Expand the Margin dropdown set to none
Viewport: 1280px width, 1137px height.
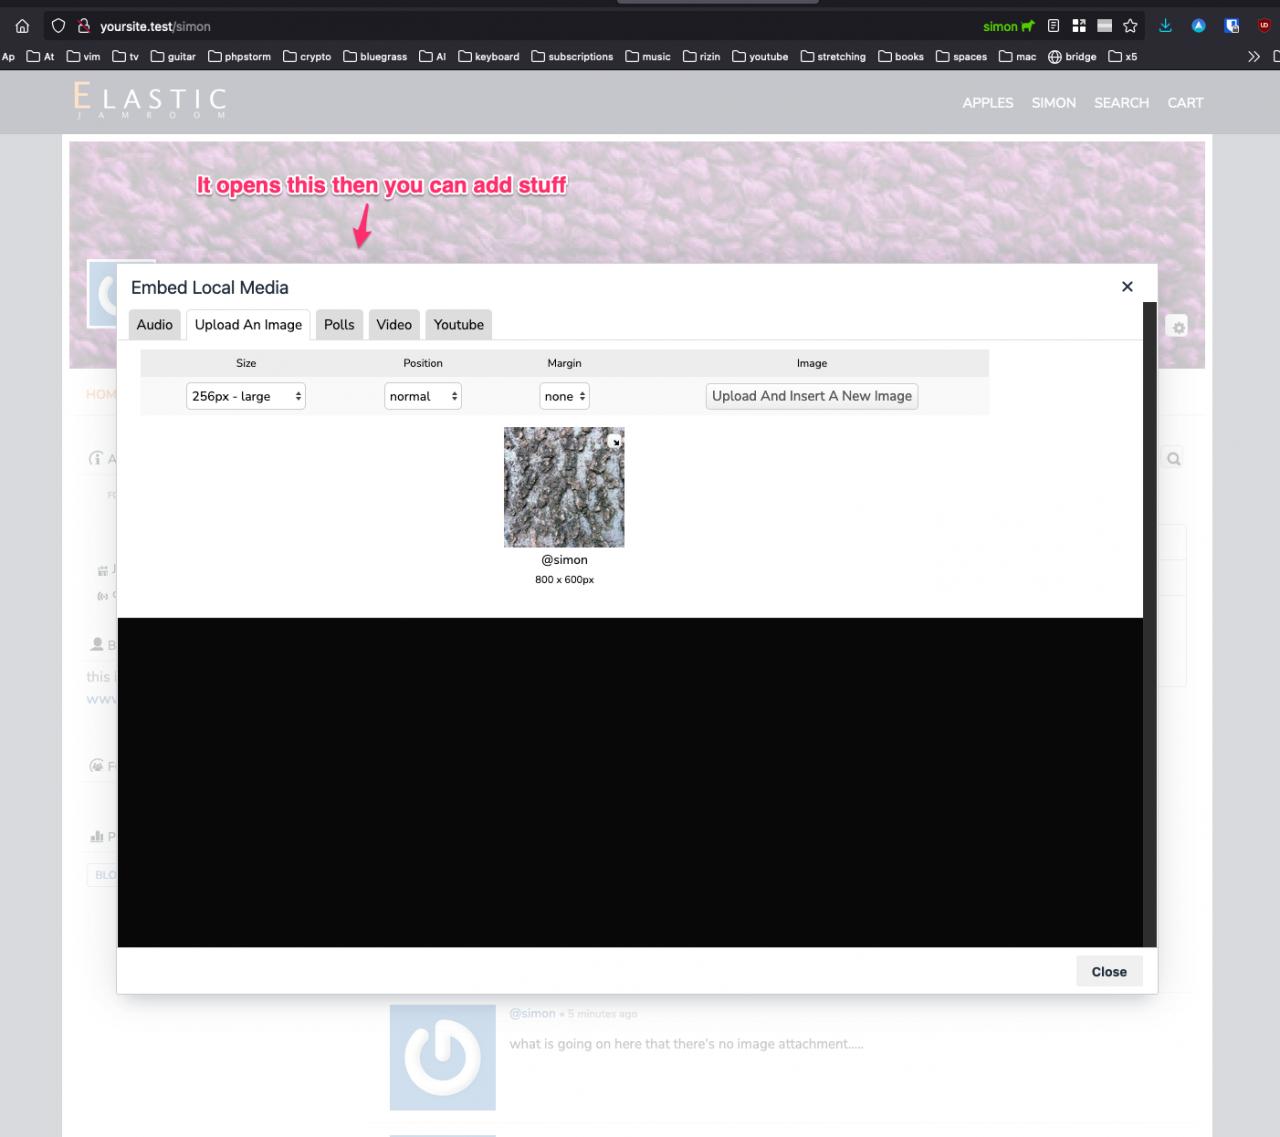(x=564, y=396)
